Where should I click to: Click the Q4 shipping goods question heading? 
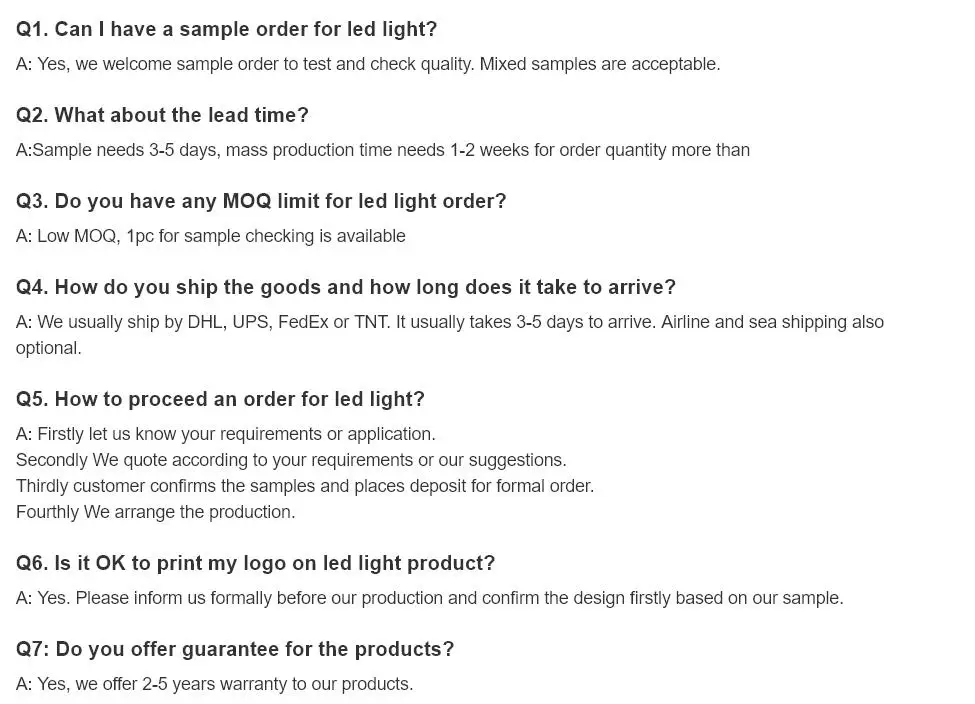pyautogui.click(x=346, y=288)
